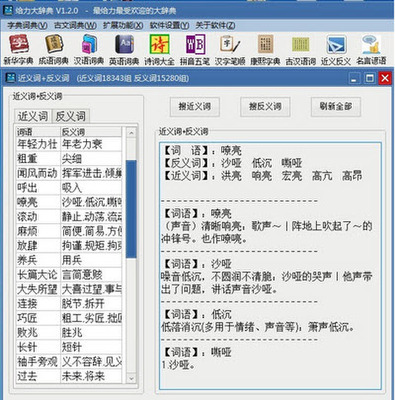Click the word list scrollbar down arrow

tap(131, 379)
